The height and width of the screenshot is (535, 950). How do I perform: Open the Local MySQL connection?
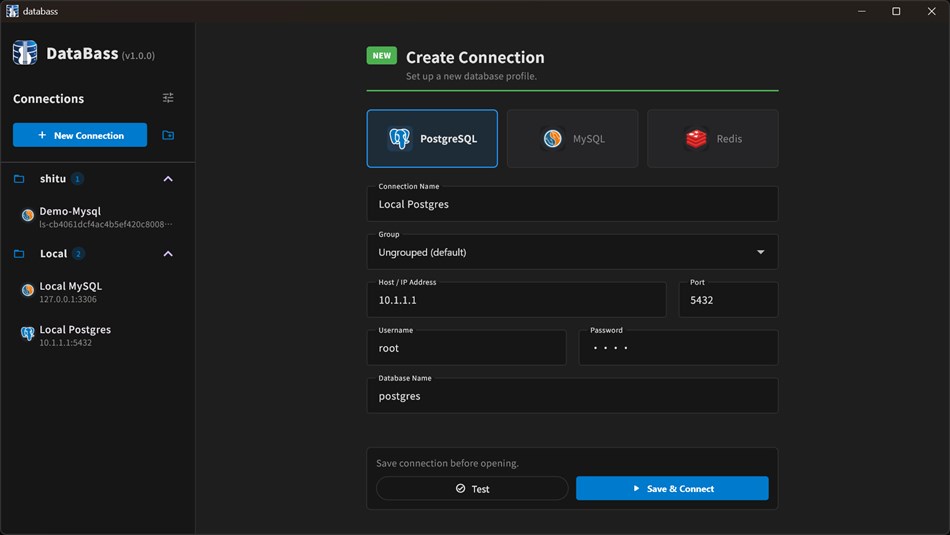click(97, 291)
